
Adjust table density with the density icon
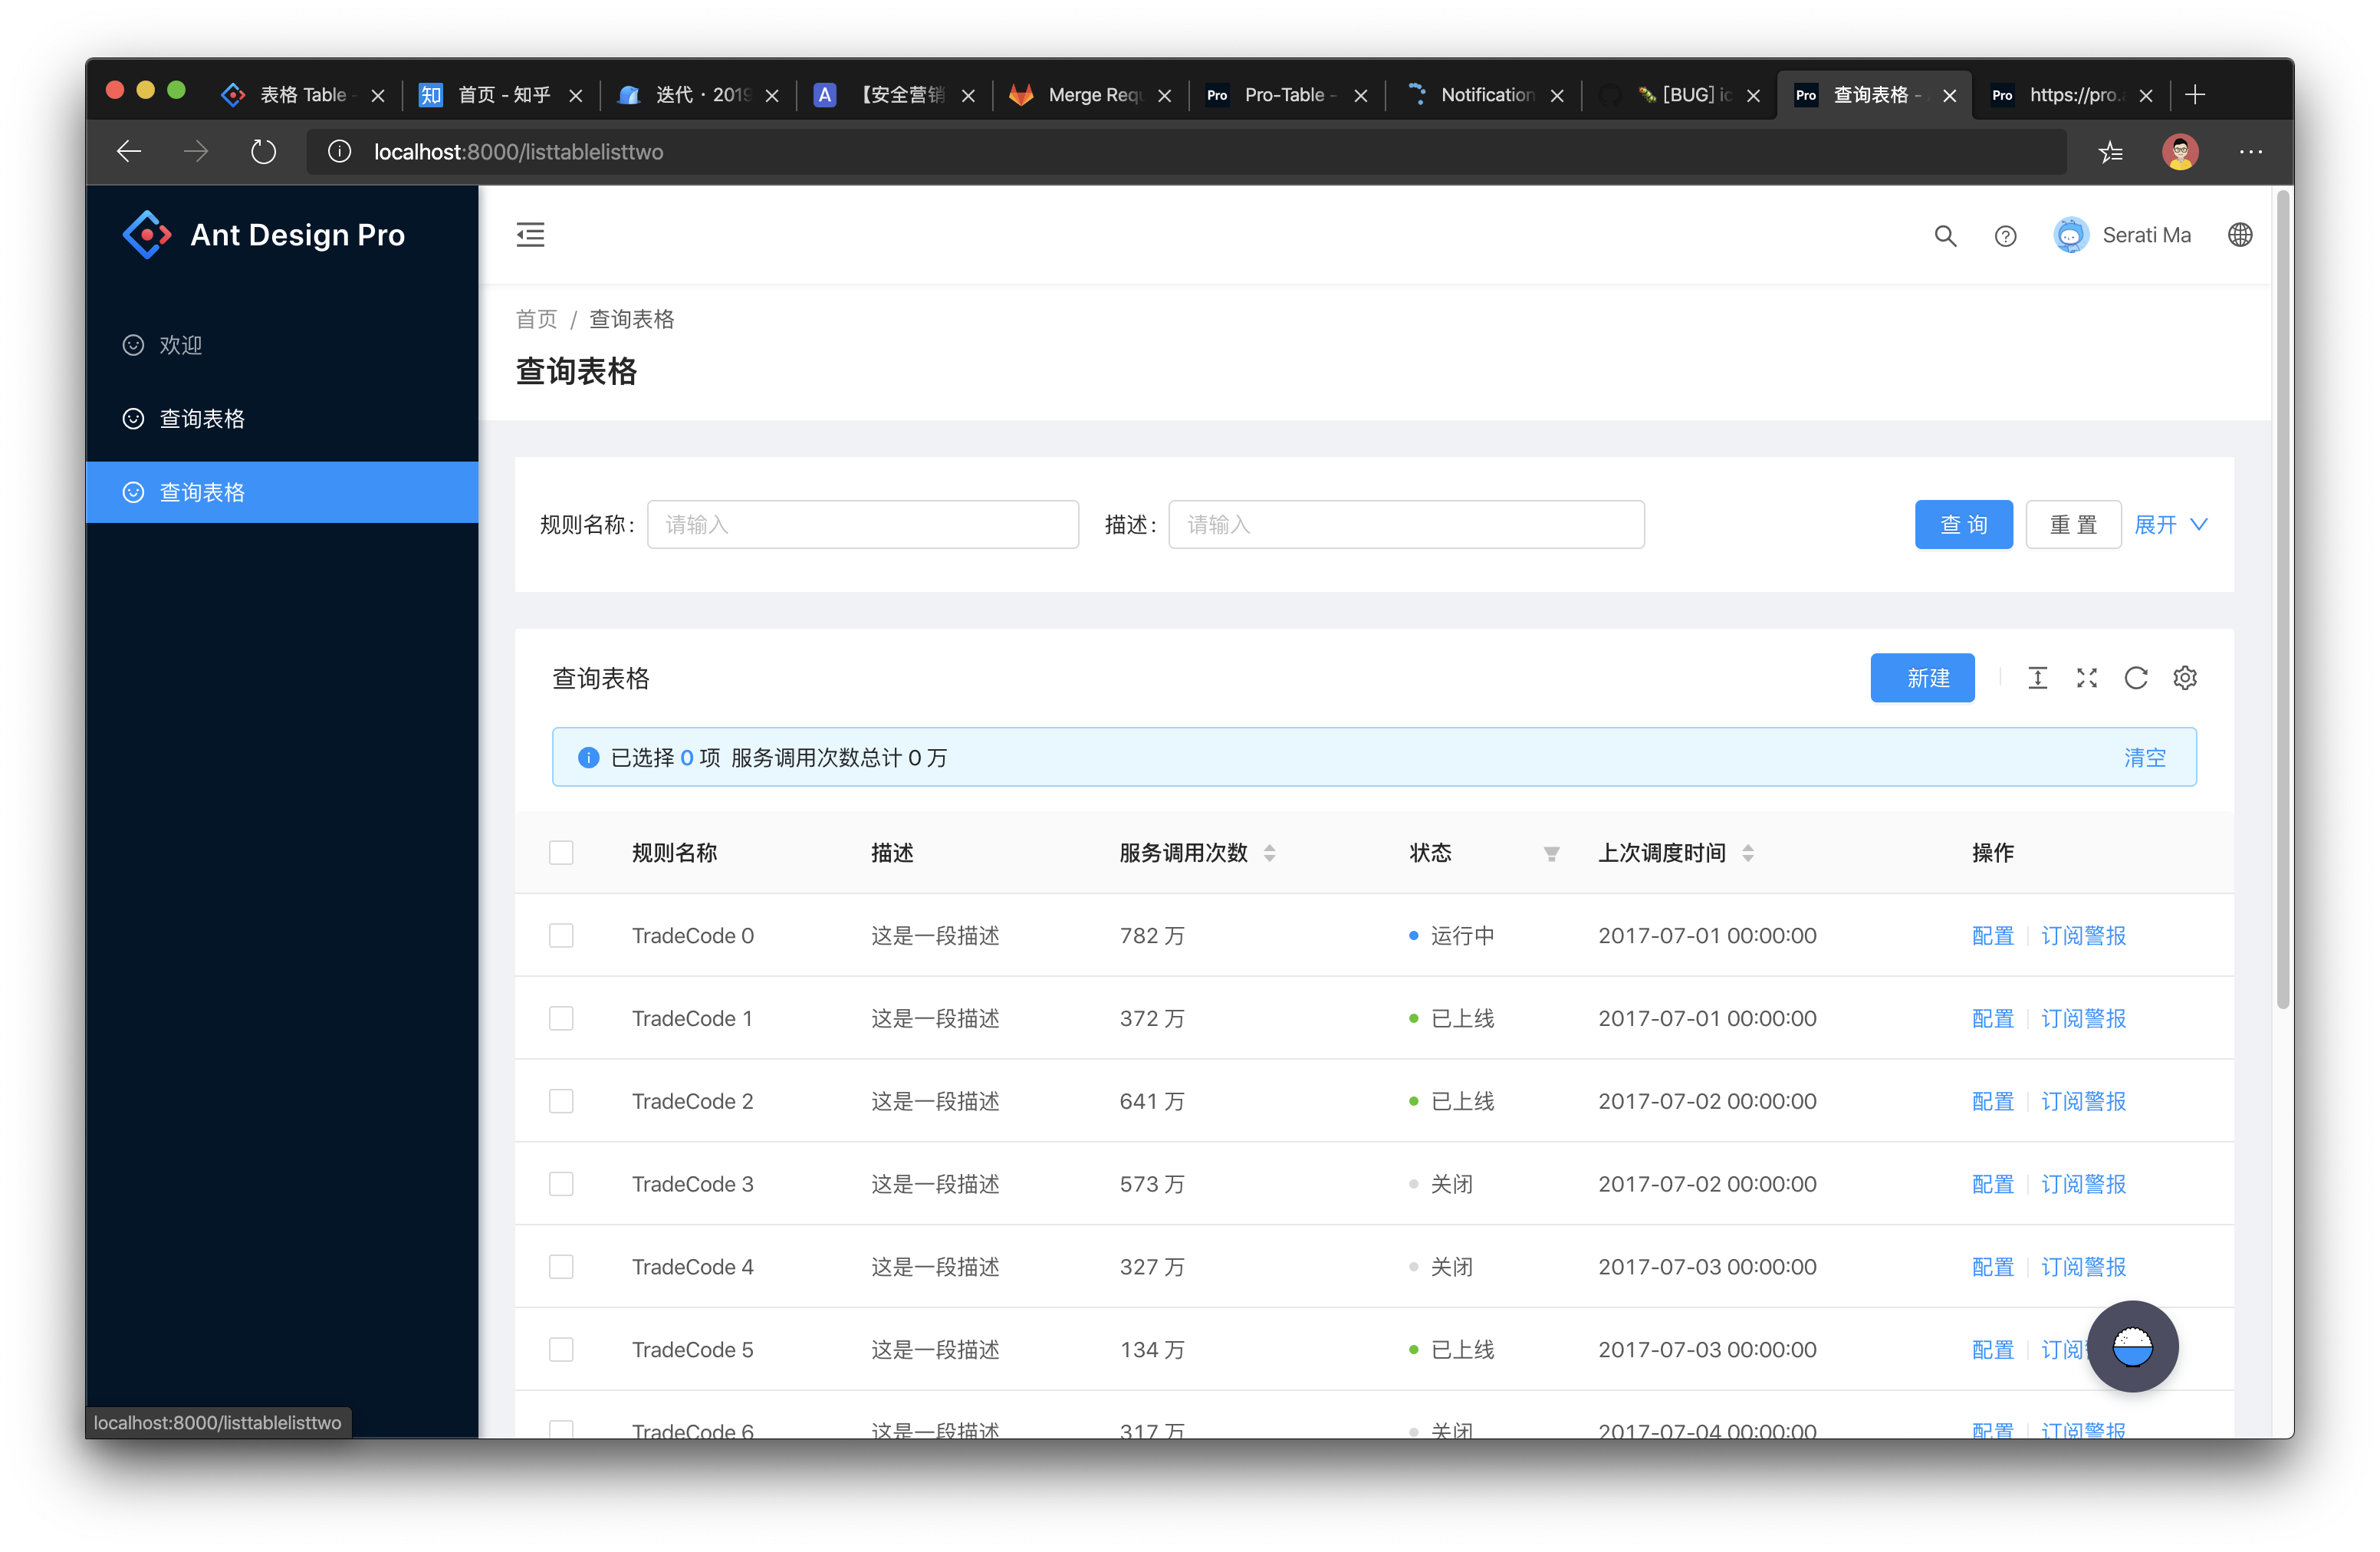[x=2038, y=678]
